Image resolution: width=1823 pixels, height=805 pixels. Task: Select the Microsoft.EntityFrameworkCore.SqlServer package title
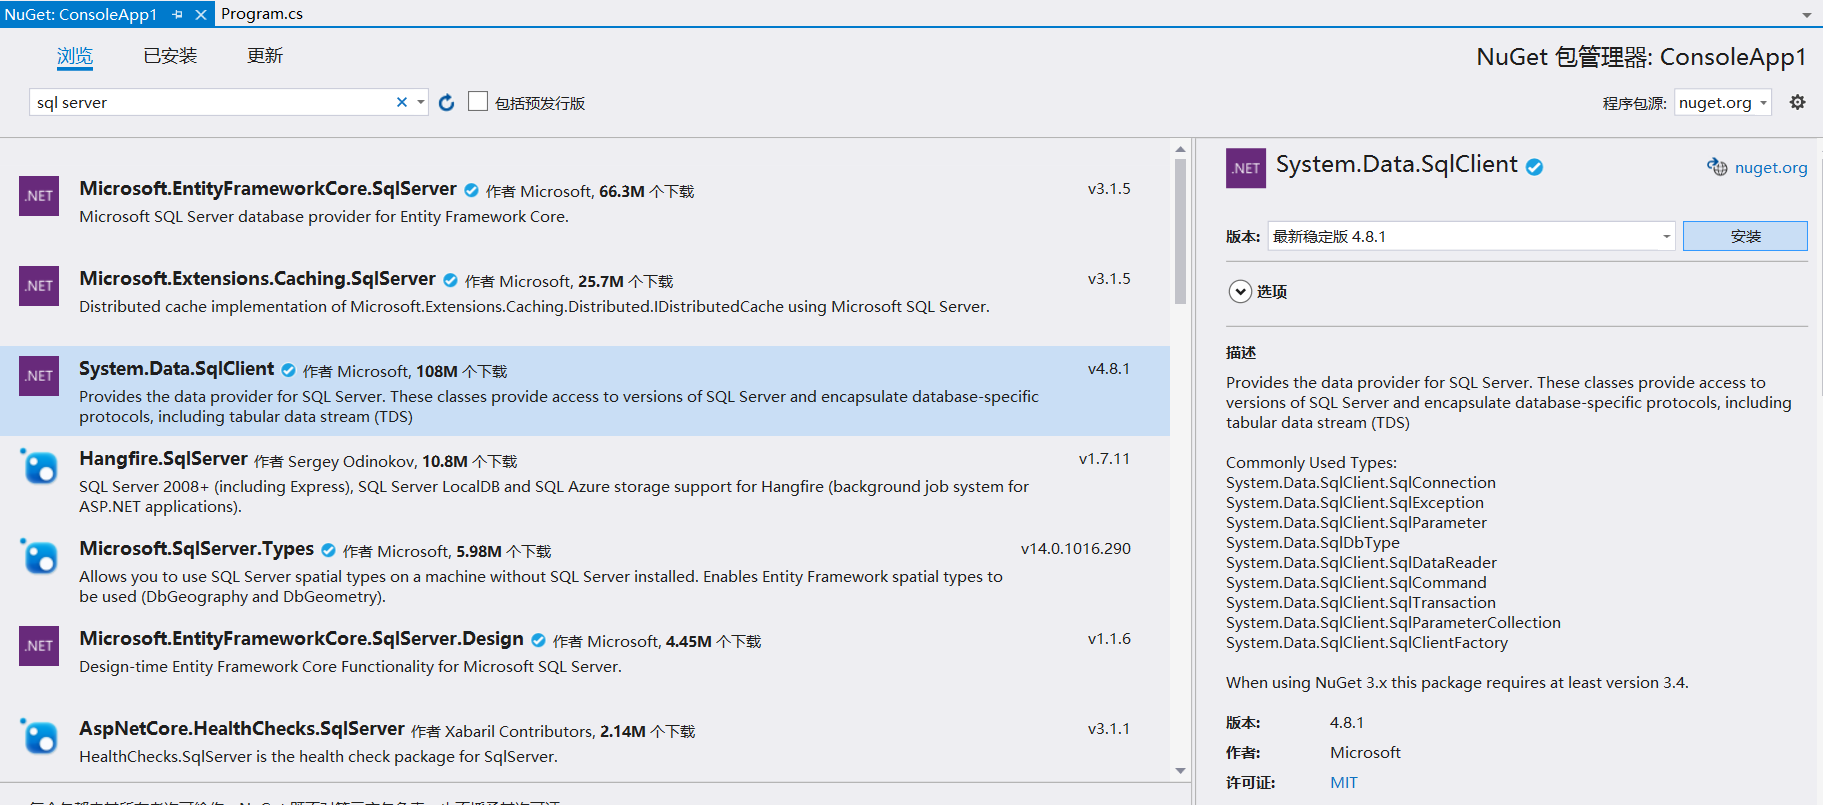click(x=268, y=189)
